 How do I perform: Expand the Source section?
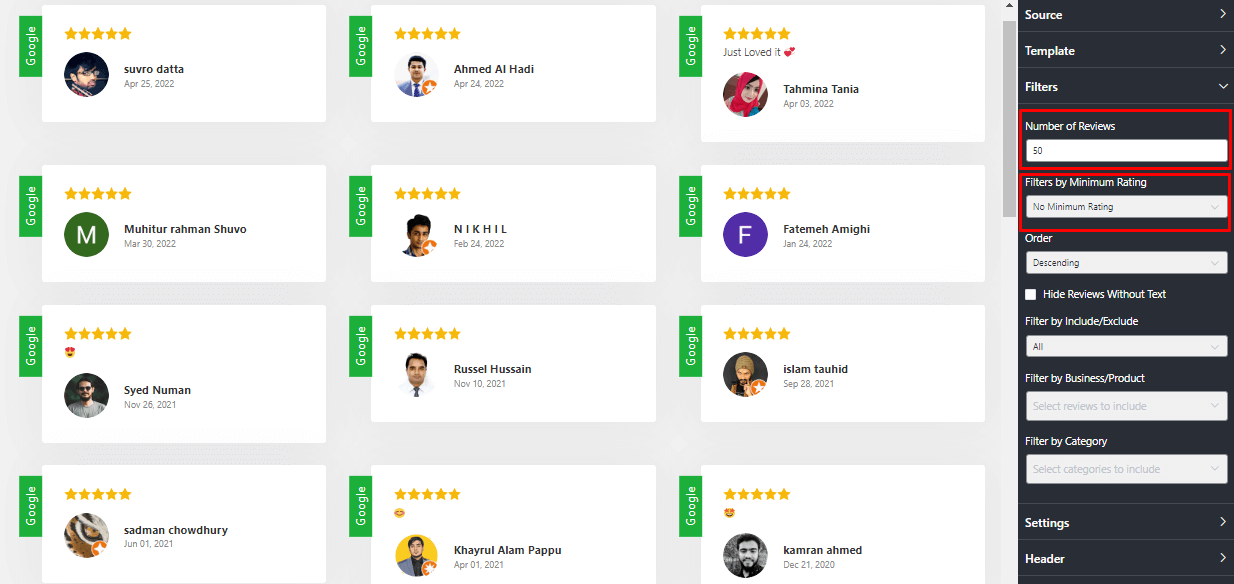(1126, 15)
